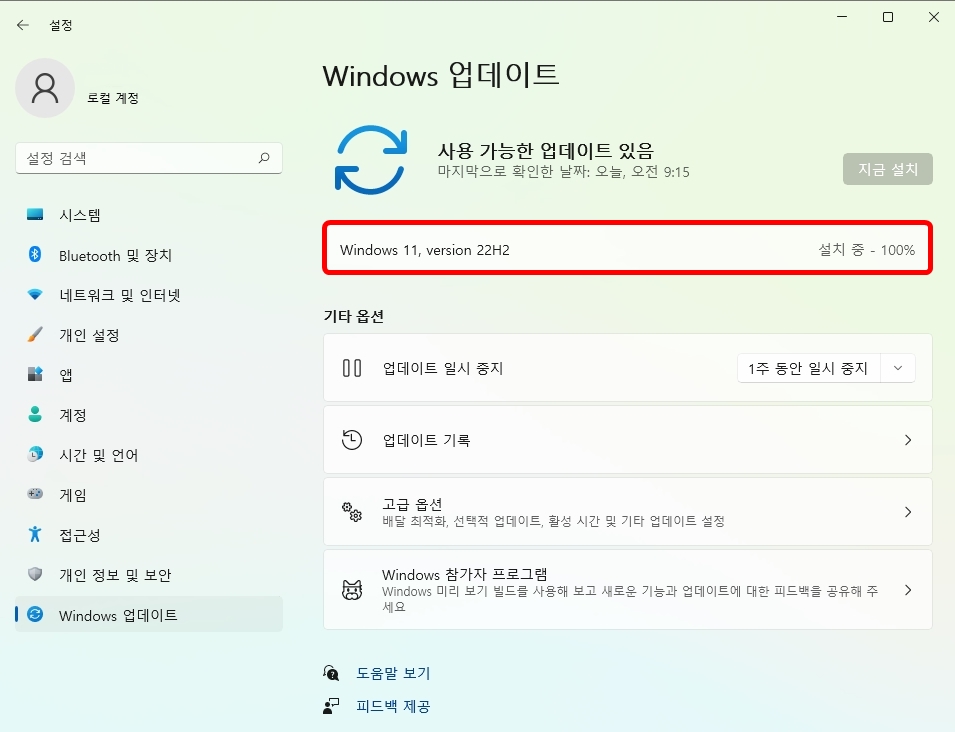
Task: Expand Windows 참가자 프로그램 with its chevron
Action: (x=908, y=589)
